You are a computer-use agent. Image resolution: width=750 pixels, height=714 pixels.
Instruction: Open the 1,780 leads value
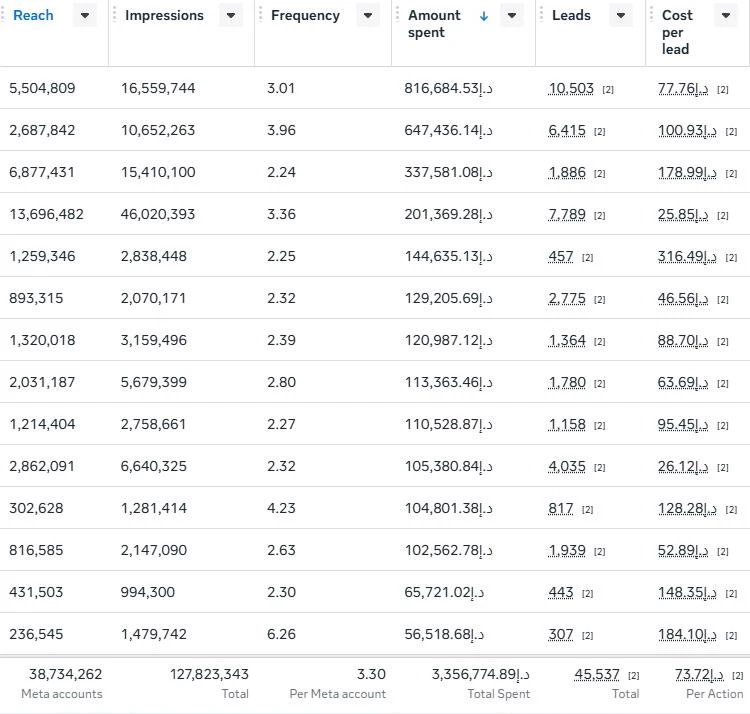(567, 383)
